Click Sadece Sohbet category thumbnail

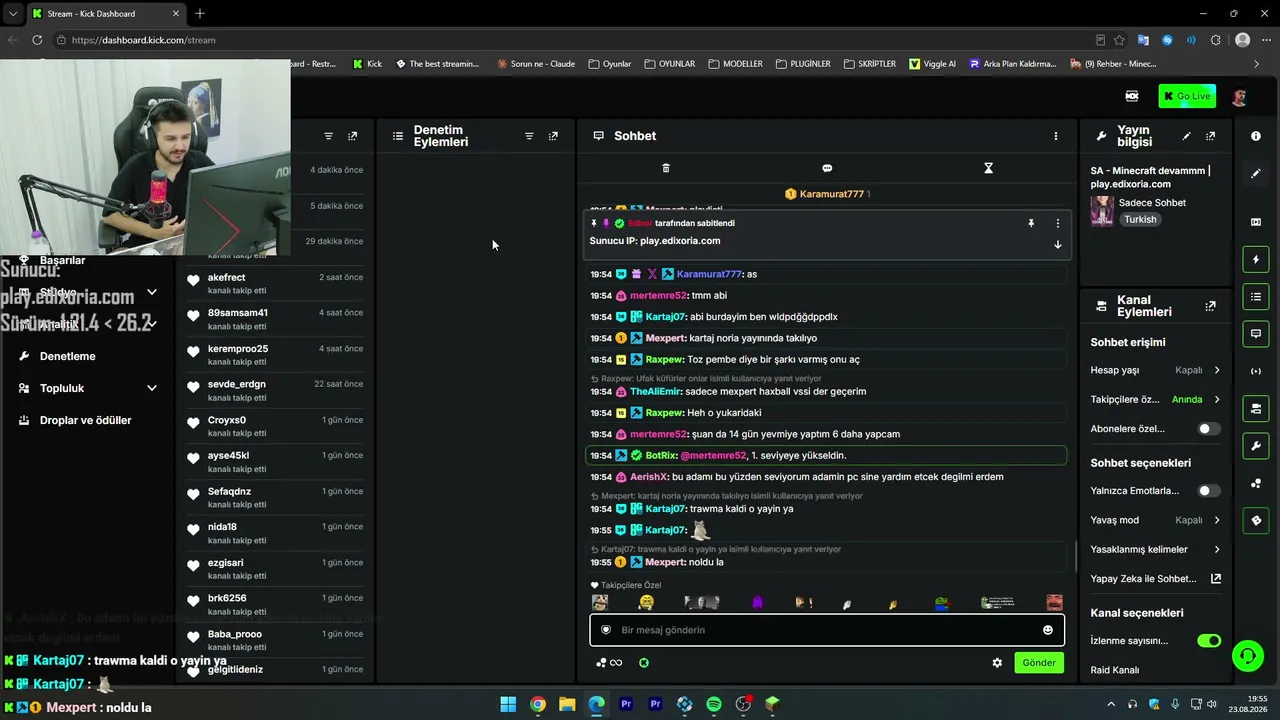[1102, 210]
